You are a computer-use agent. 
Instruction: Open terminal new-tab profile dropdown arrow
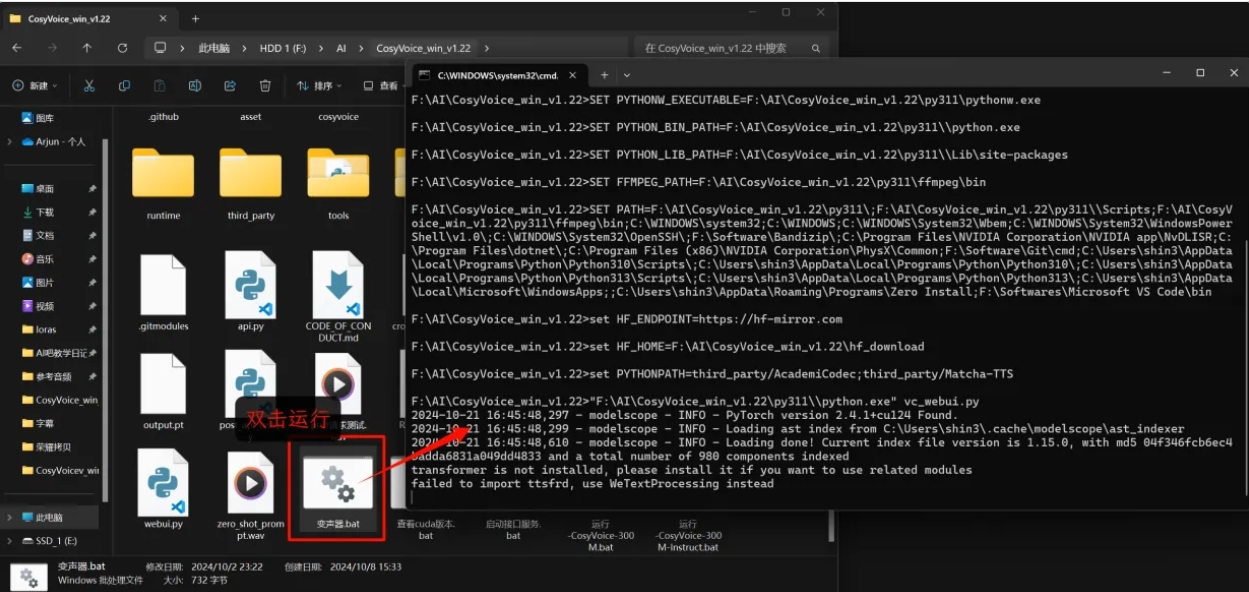tap(627, 75)
